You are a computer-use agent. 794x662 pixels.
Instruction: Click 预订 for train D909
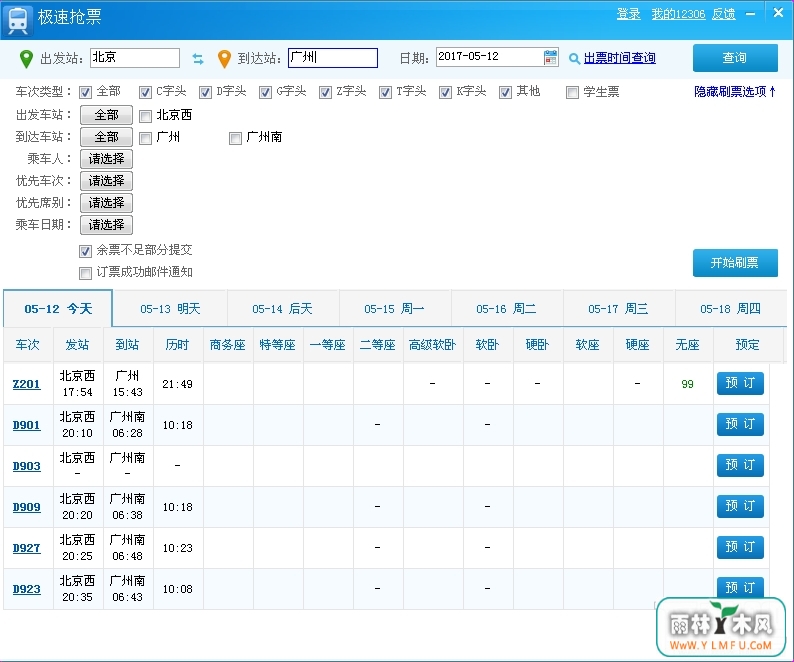(740, 507)
